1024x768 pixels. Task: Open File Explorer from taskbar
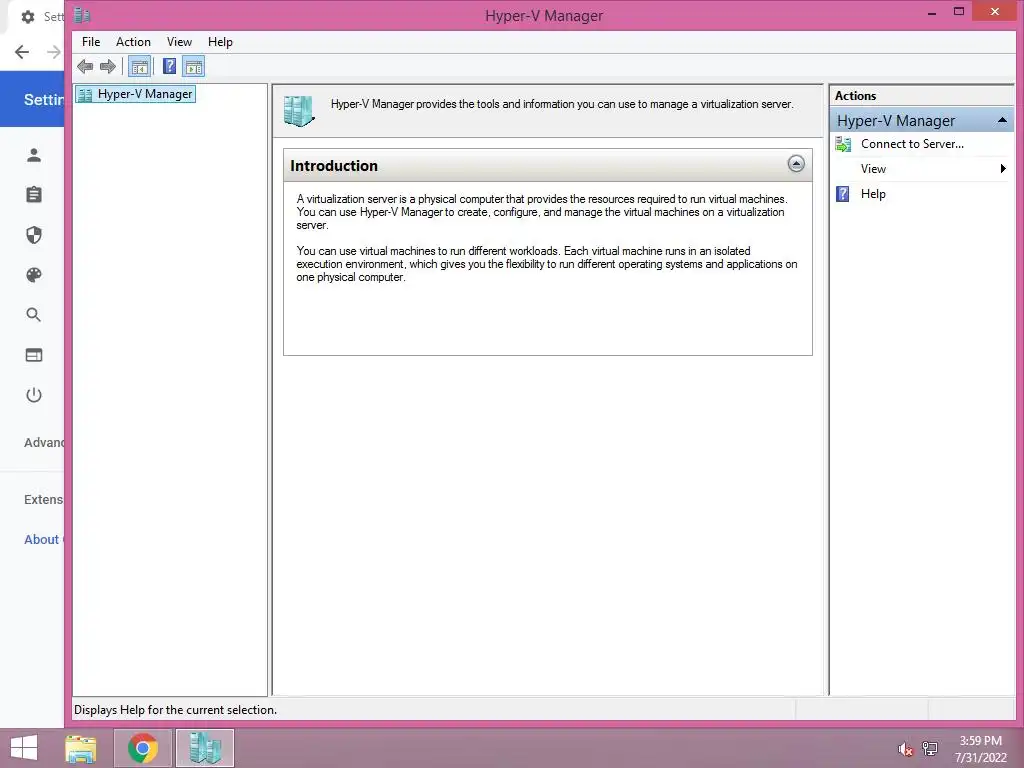(x=81, y=748)
